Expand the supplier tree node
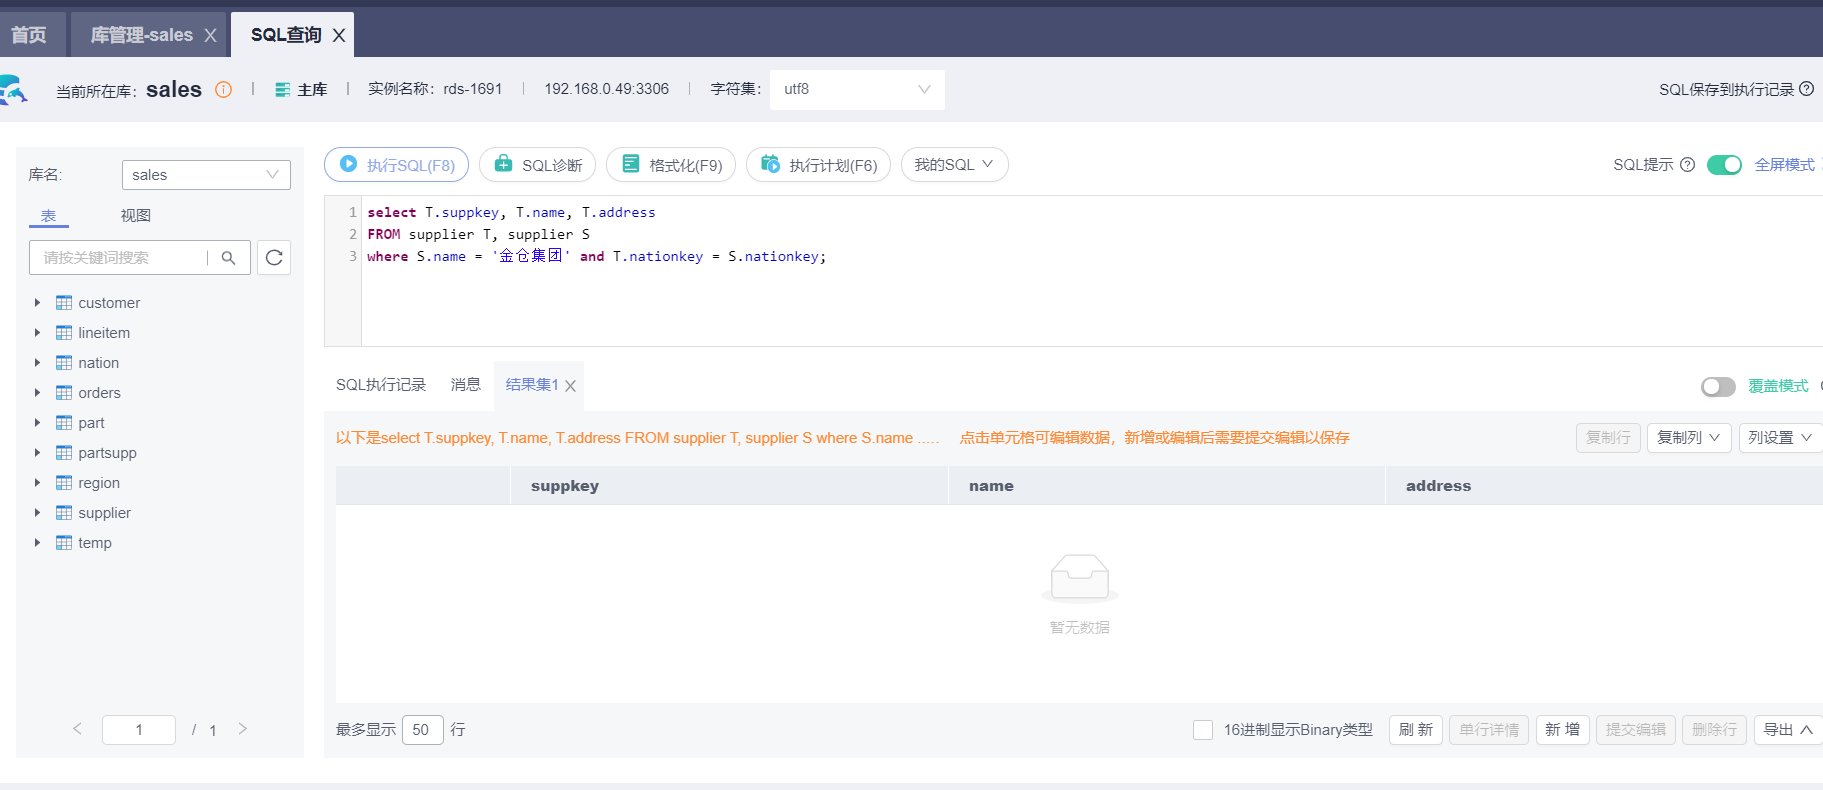The width and height of the screenshot is (1823, 790). pyautogui.click(x=37, y=513)
